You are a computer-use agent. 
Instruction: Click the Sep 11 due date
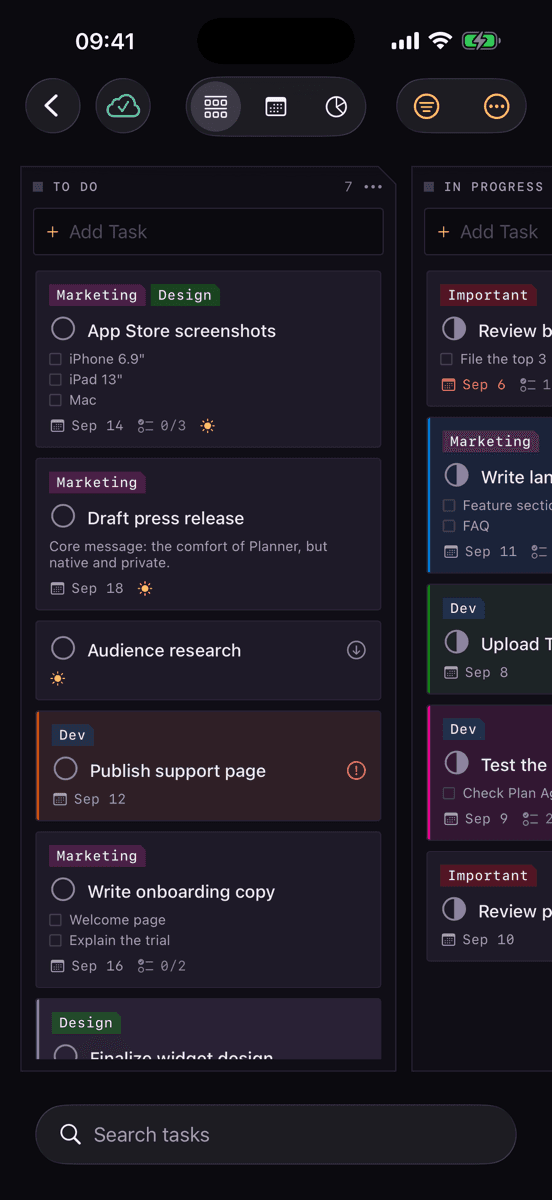pos(481,552)
